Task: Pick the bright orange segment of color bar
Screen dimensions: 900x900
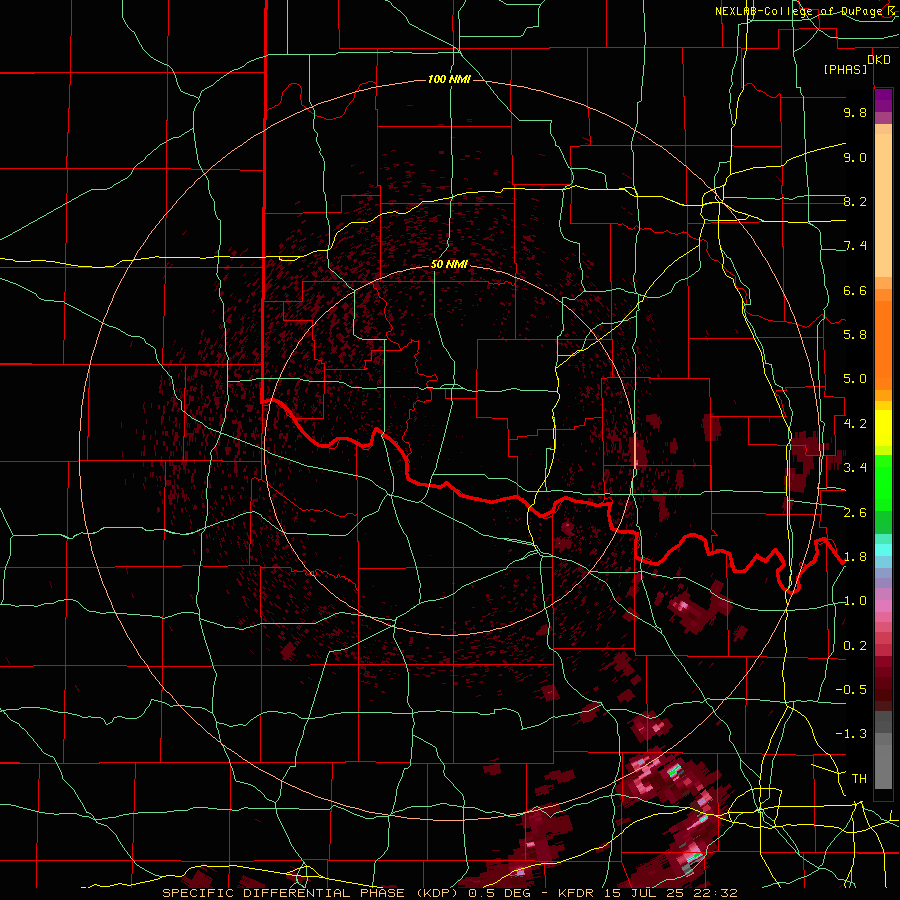Action: 883,339
